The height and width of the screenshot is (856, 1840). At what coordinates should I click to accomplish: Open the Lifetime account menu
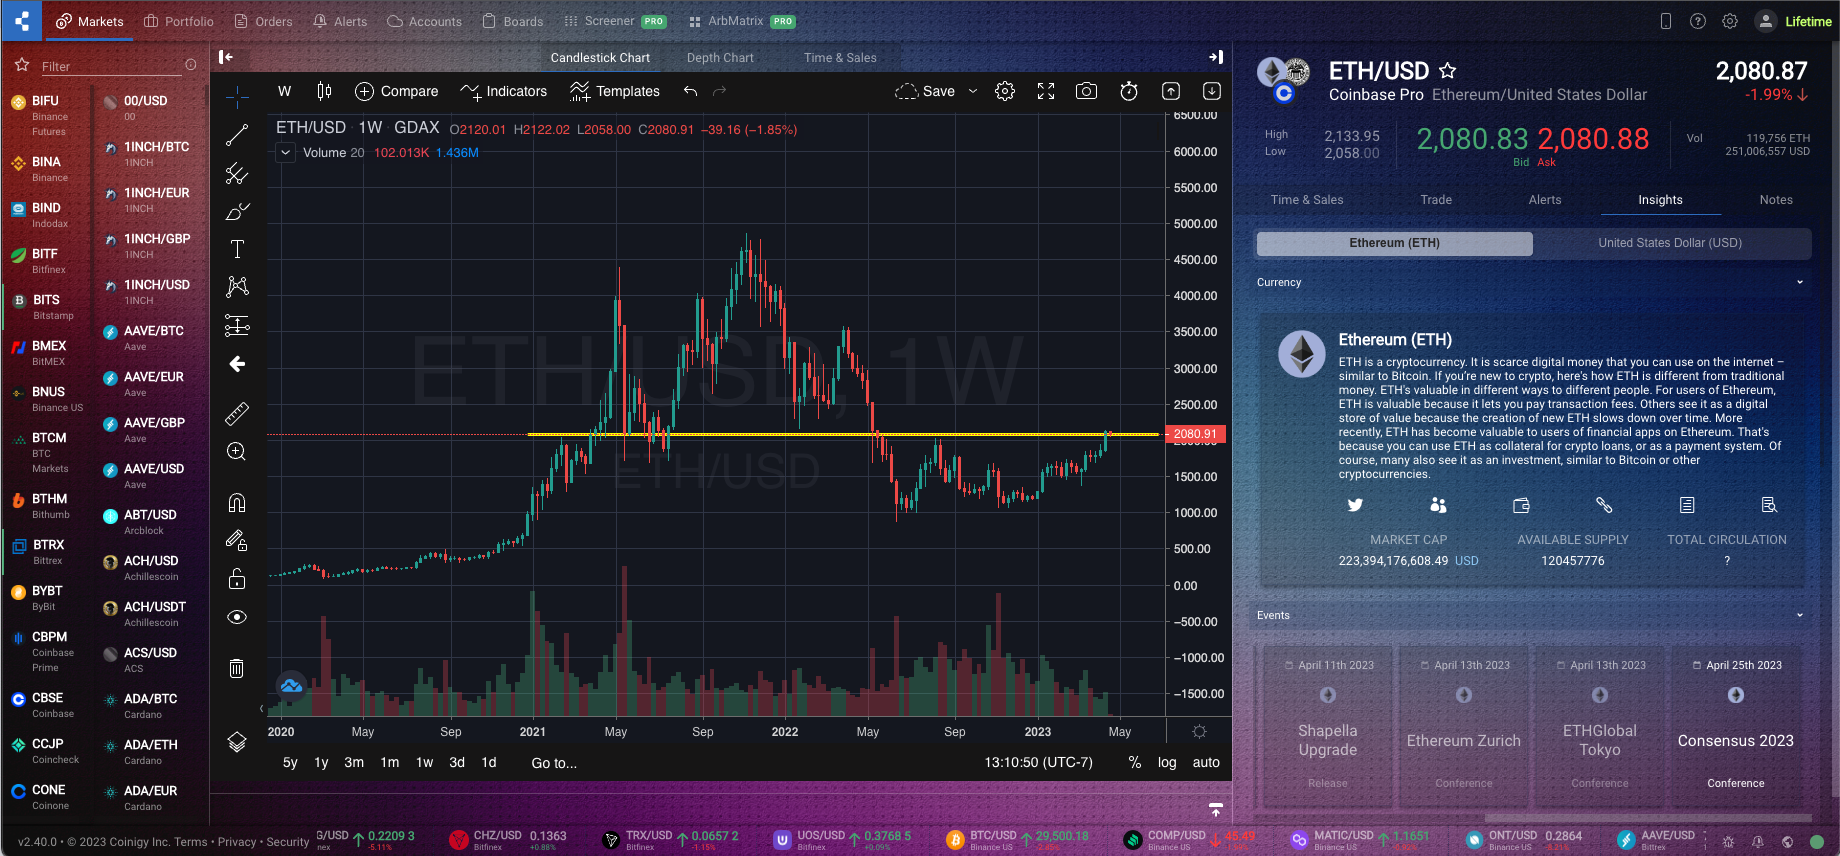click(1795, 21)
